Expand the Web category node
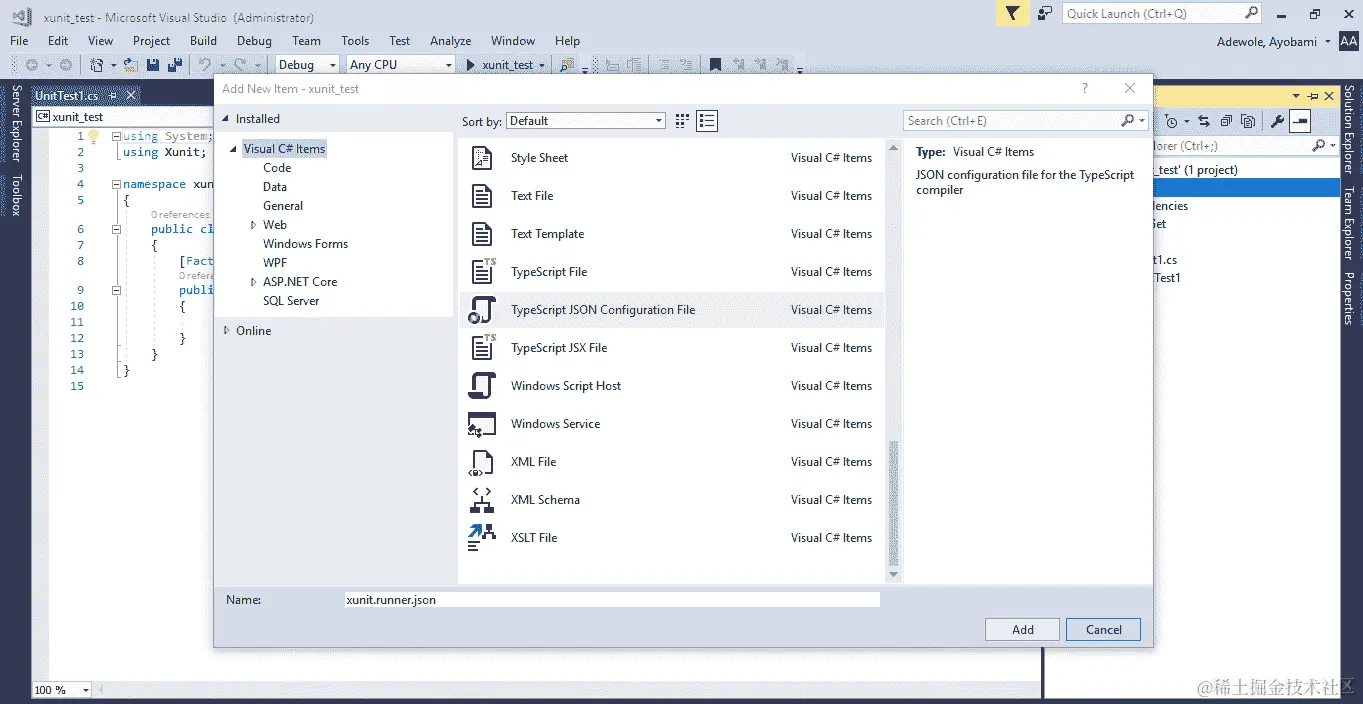The width and height of the screenshot is (1363, 704). pyautogui.click(x=253, y=225)
